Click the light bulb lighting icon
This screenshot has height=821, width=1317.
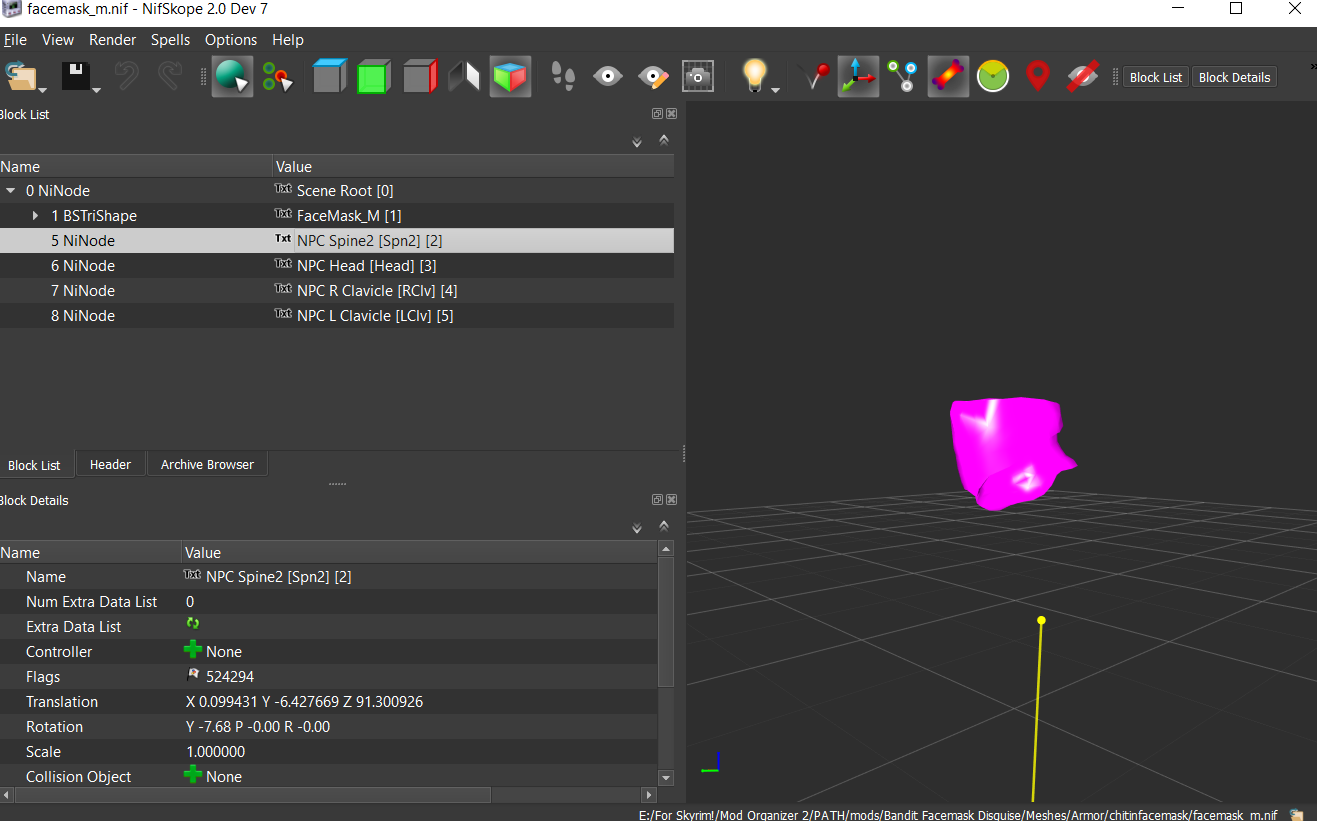pyautogui.click(x=753, y=76)
